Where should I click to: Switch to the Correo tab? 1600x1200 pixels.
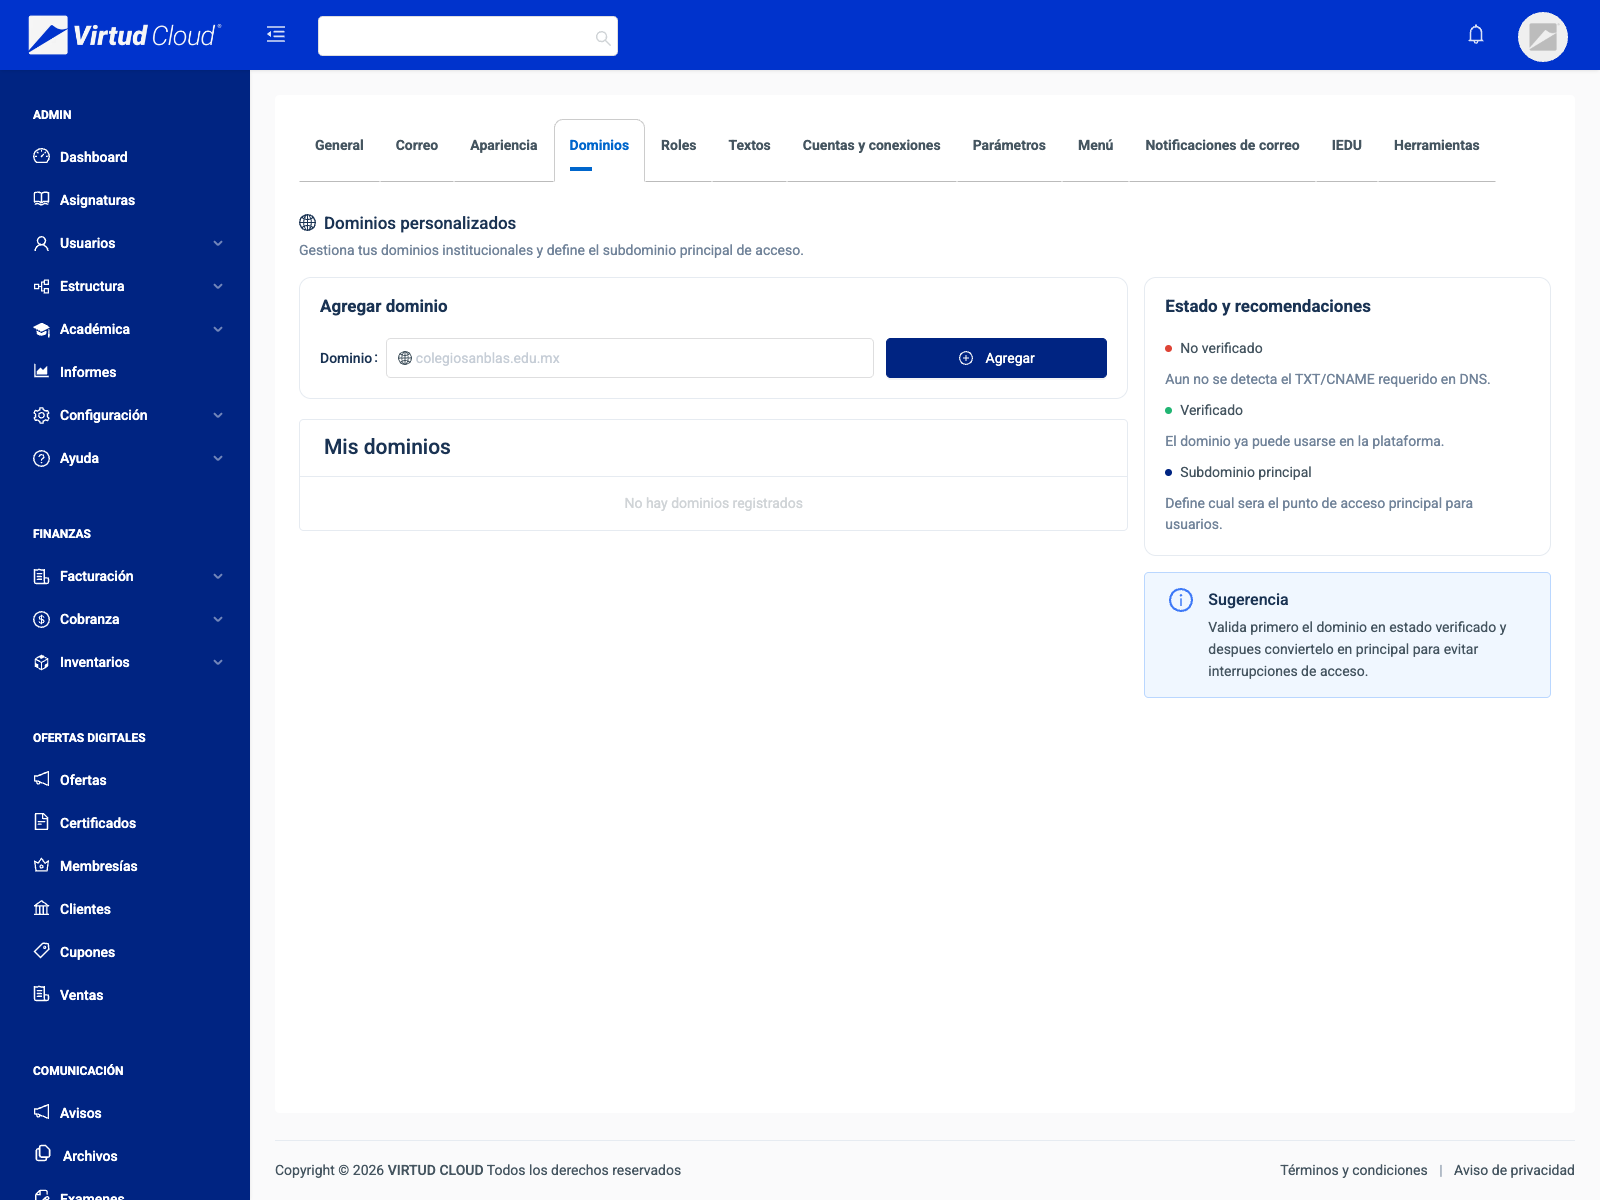click(x=417, y=146)
